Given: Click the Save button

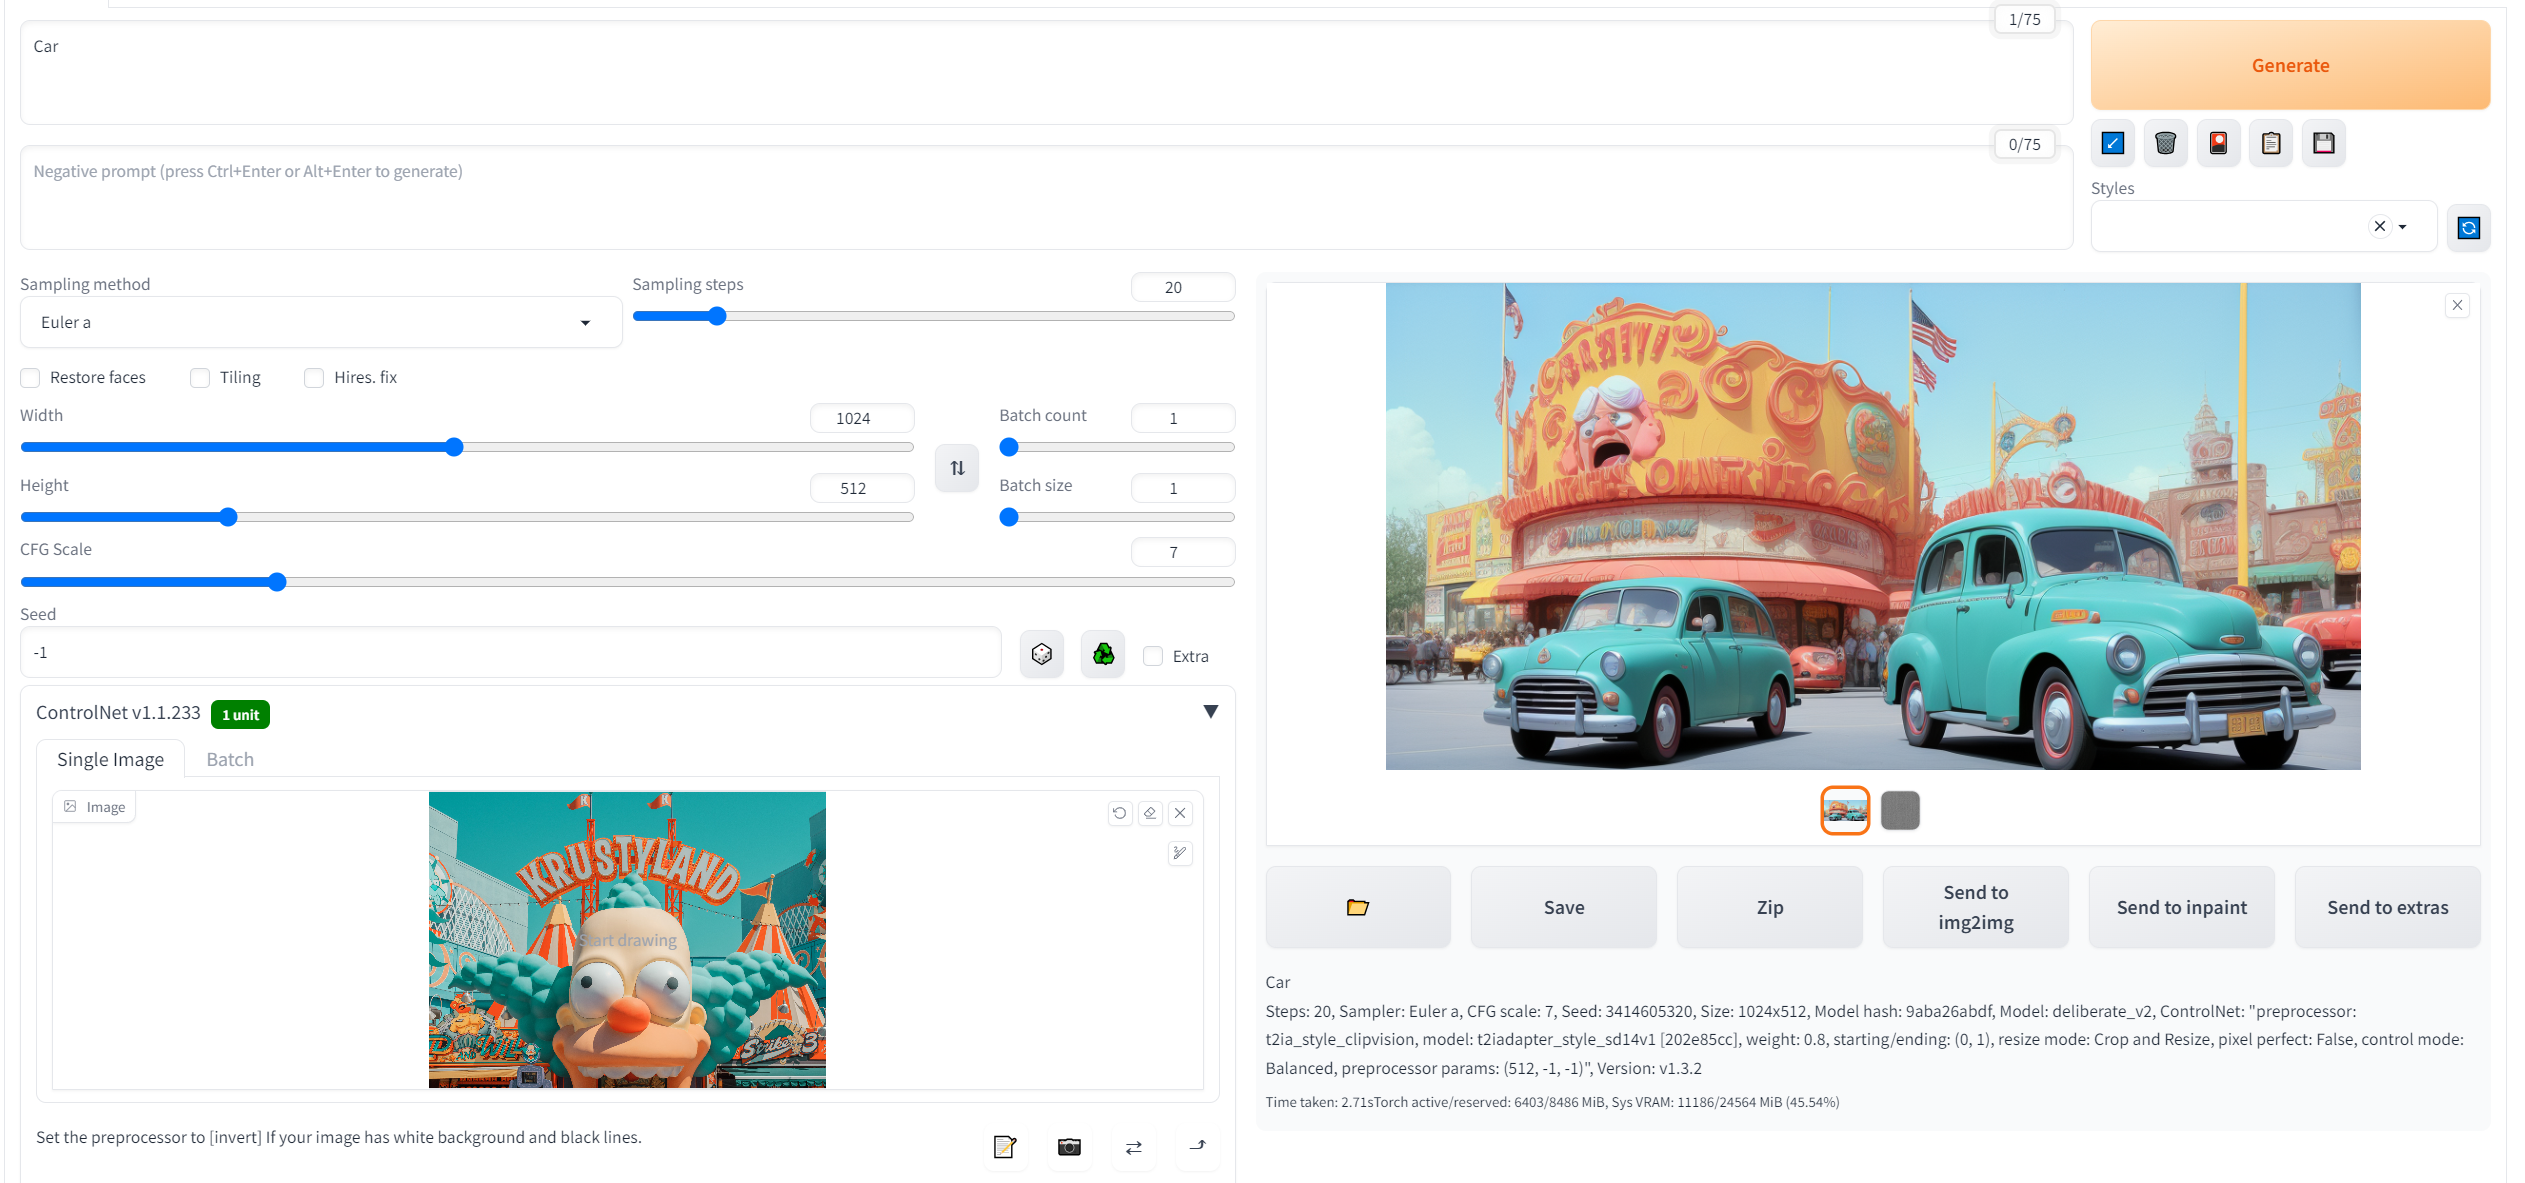Looking at the screenshot, I should point(1564,907).
